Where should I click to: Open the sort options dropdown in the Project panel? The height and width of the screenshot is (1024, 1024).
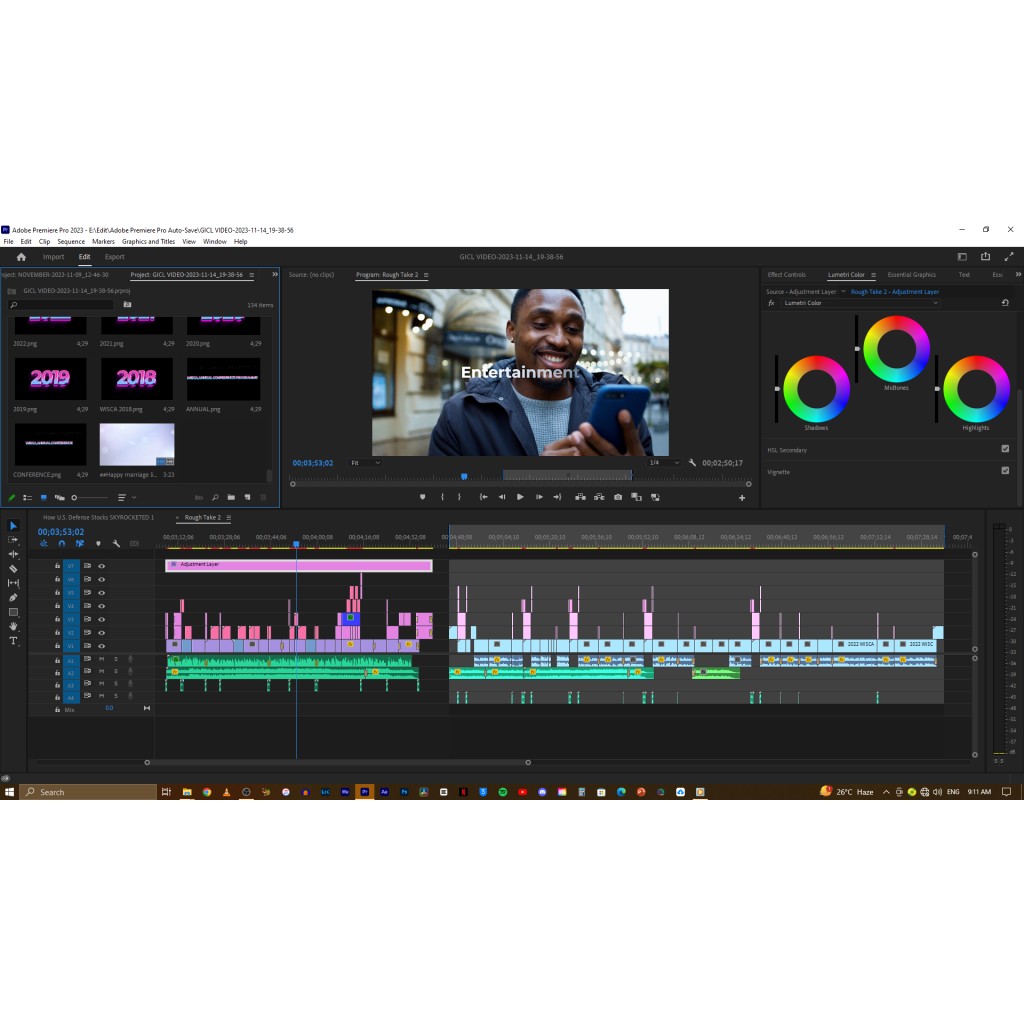pyautogui.click(x=125, y=497)
